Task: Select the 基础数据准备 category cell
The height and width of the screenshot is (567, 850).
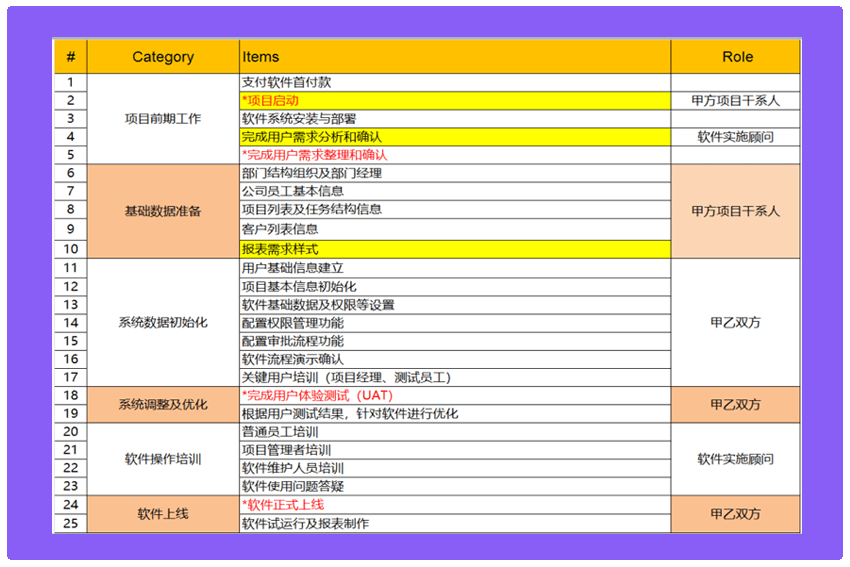Action: tap(163, 211)
